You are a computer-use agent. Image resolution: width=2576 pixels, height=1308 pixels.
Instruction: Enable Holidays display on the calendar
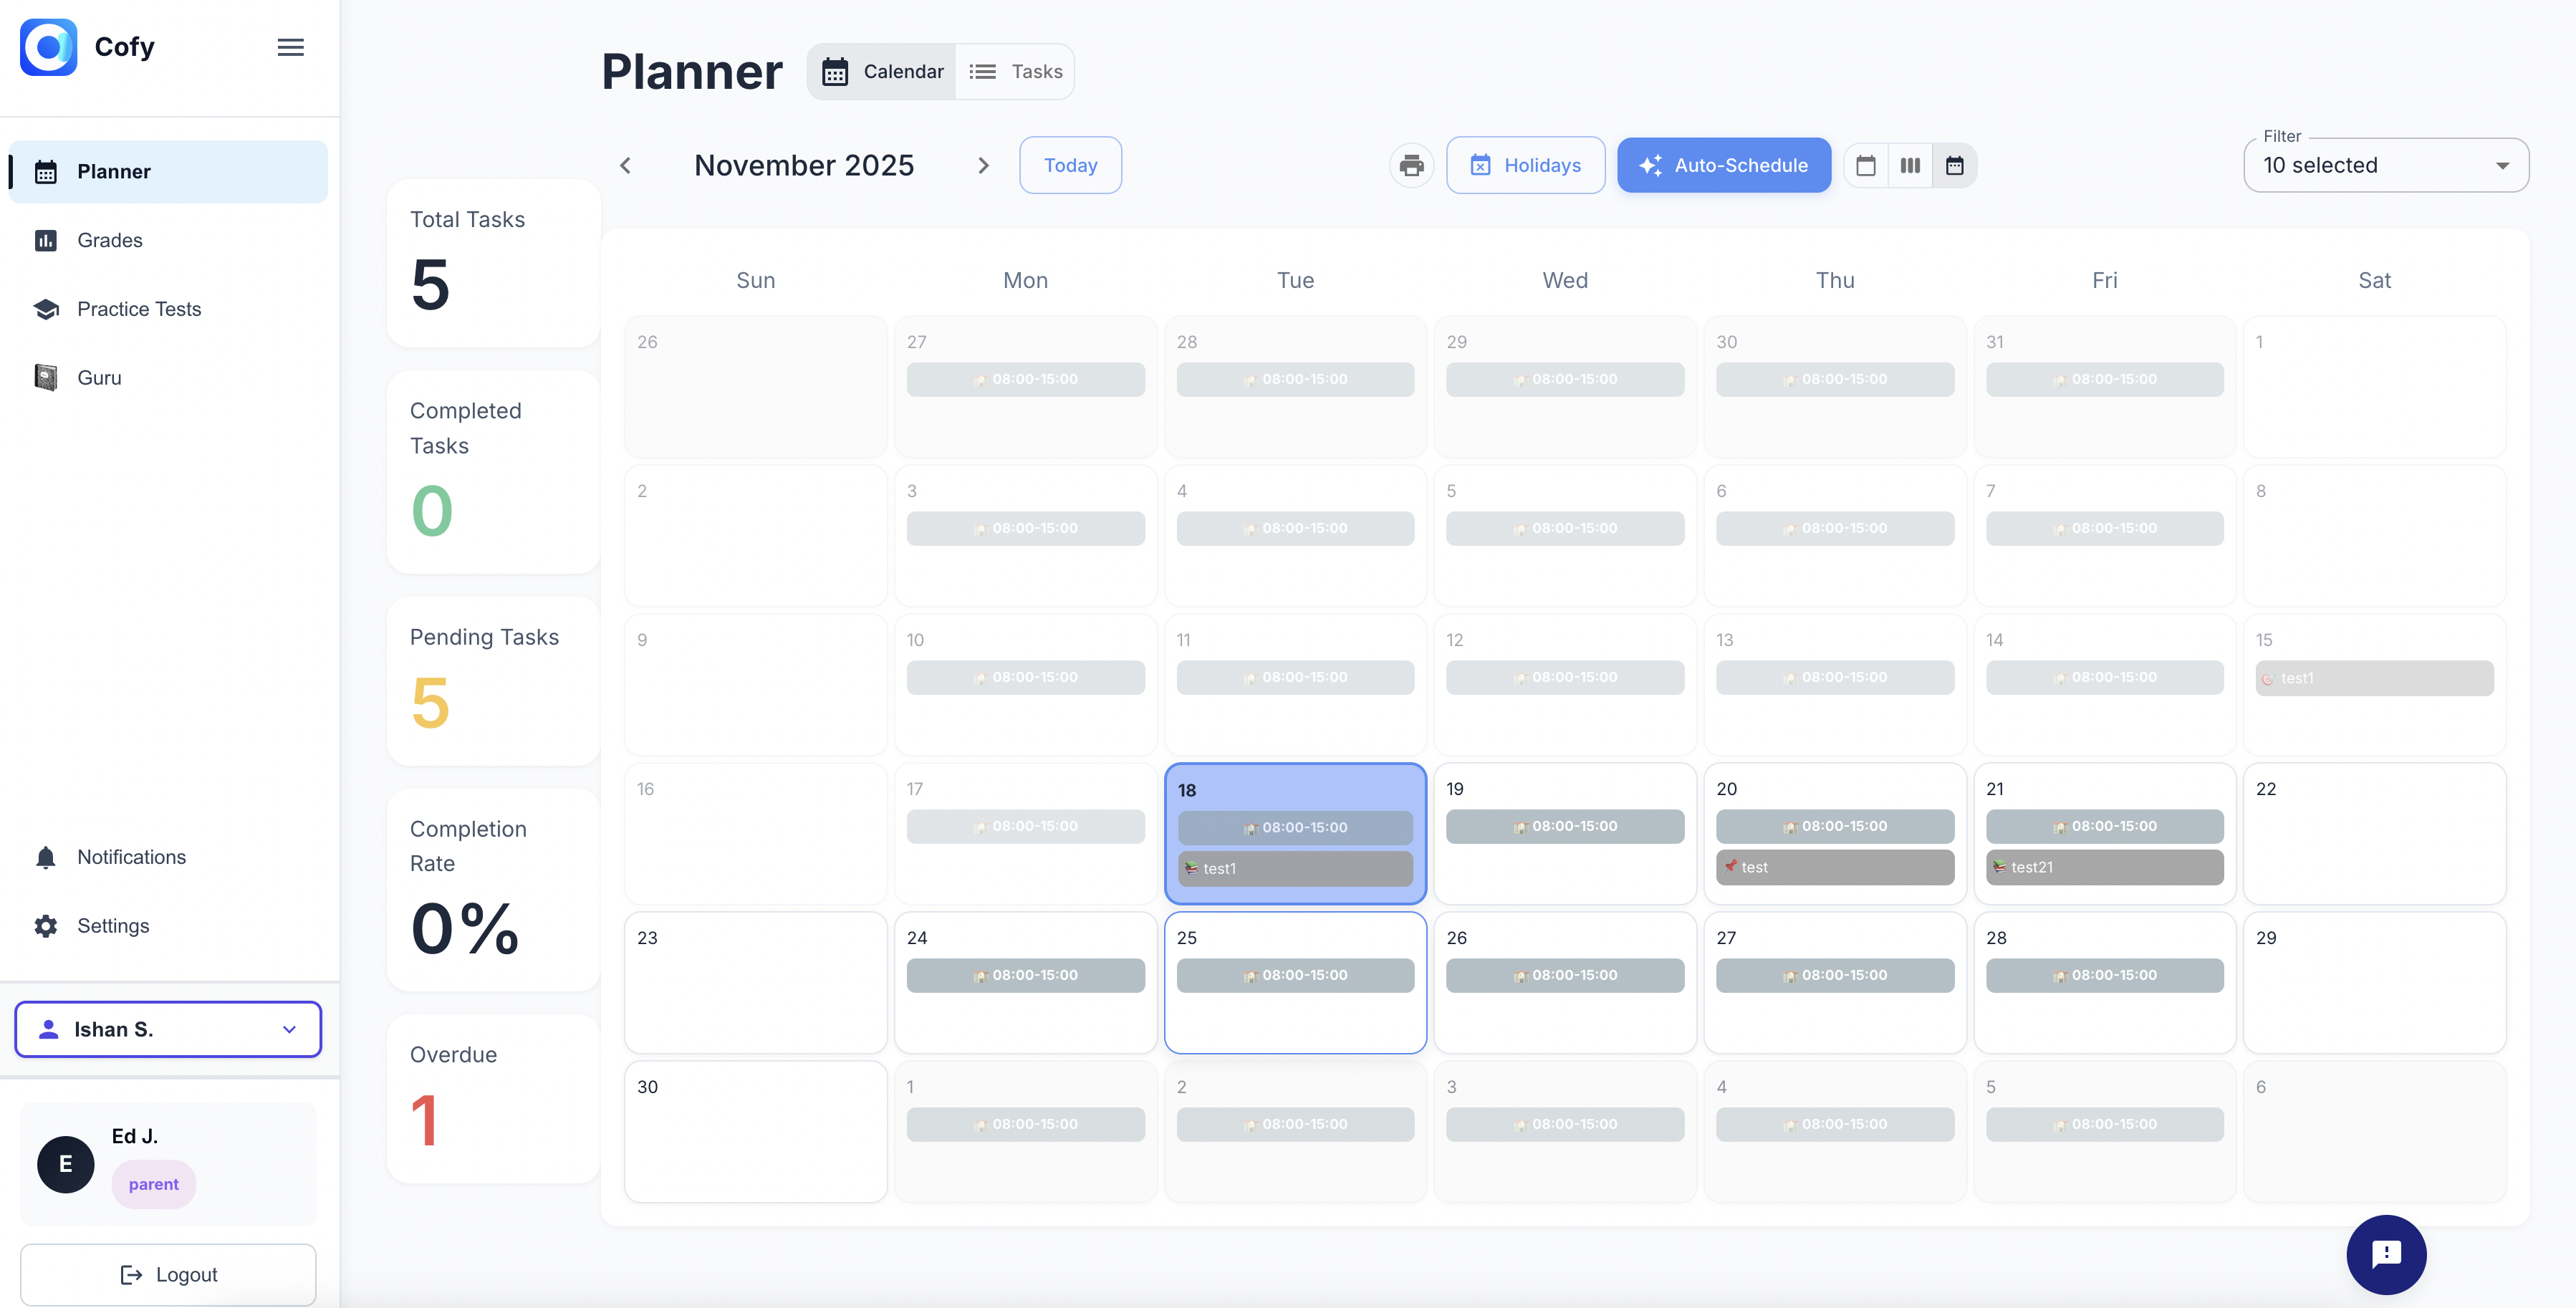coord(1525,165)
